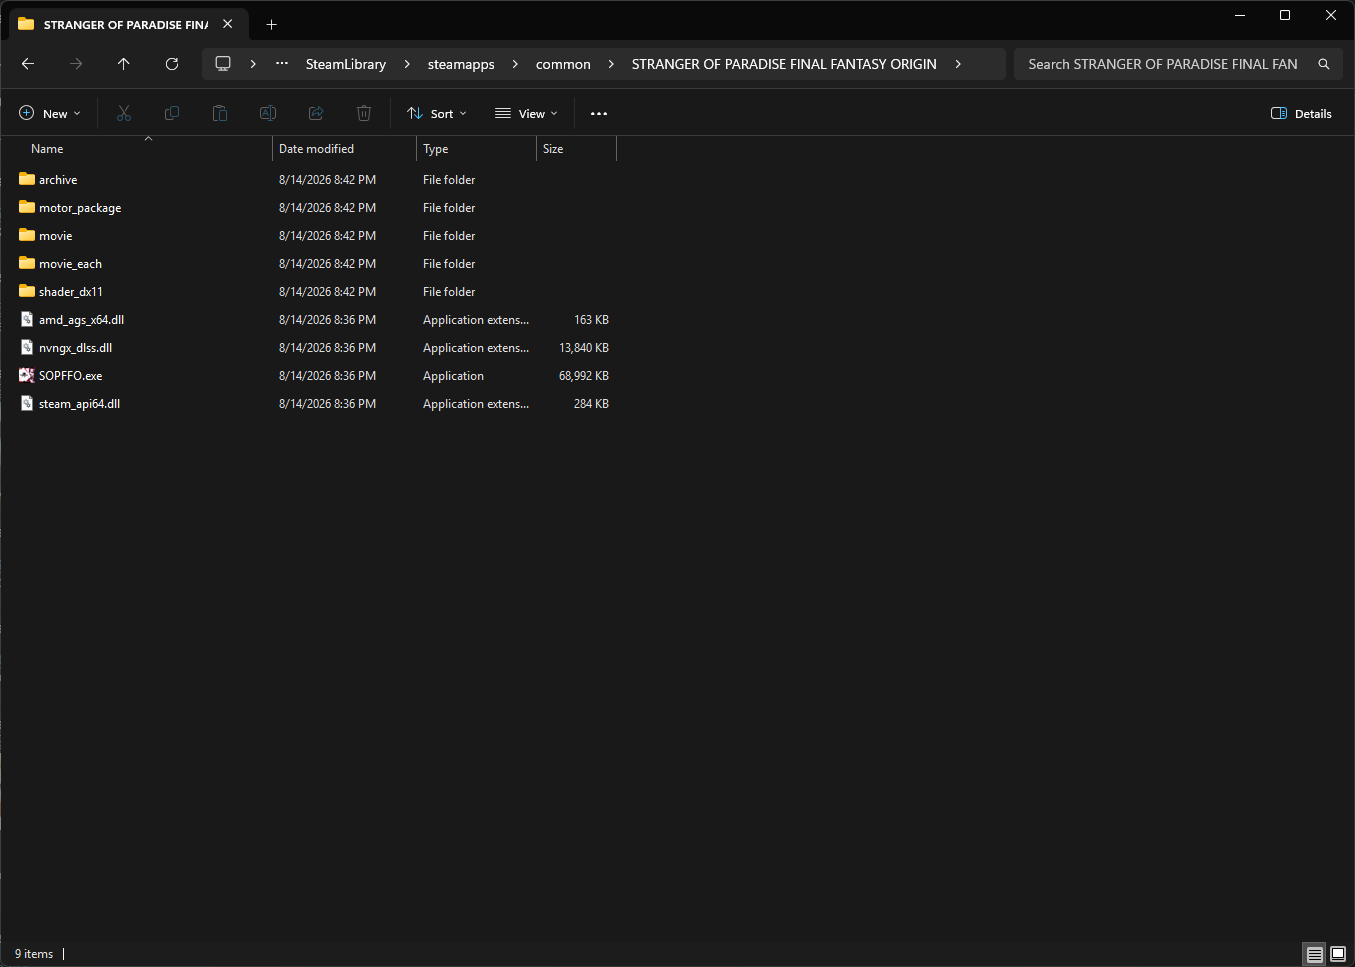This screenshot has width=1355, height=967.
Task: Open the View dropdown menu
Action: (526, 114)
